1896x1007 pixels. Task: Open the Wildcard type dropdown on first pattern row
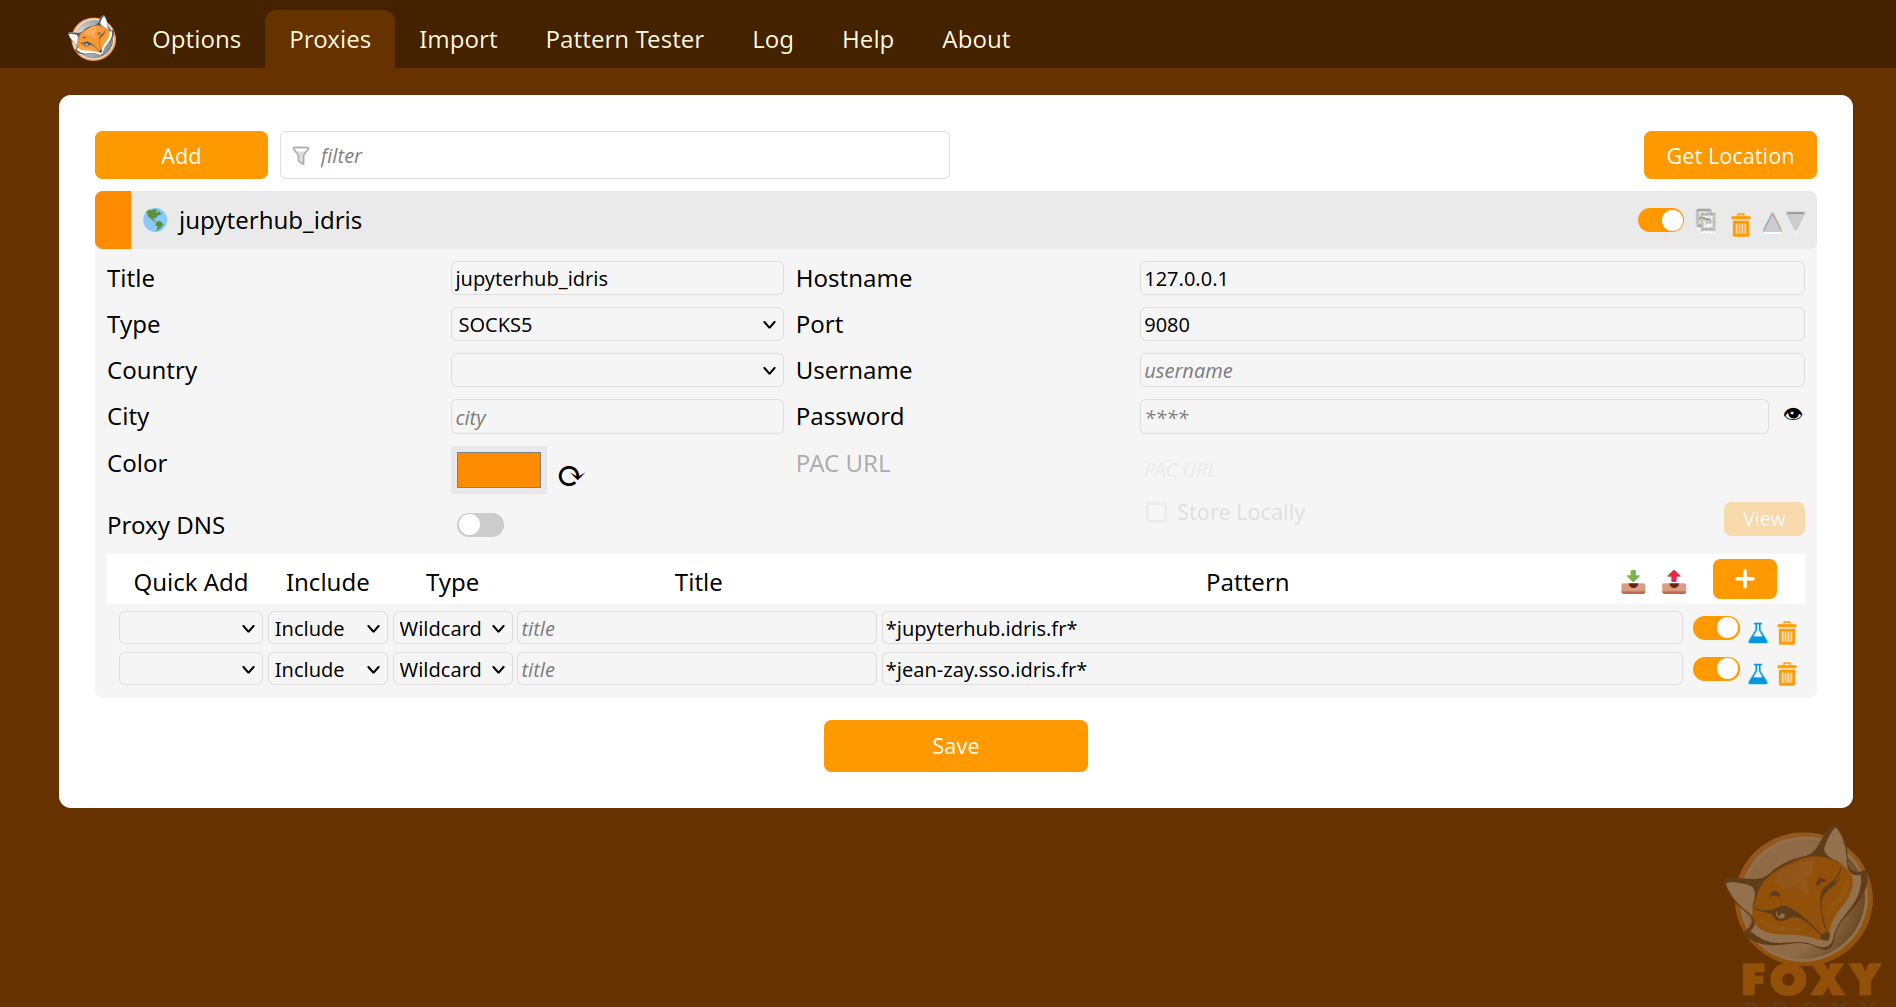pyautogui.click(x=452, y=628)
